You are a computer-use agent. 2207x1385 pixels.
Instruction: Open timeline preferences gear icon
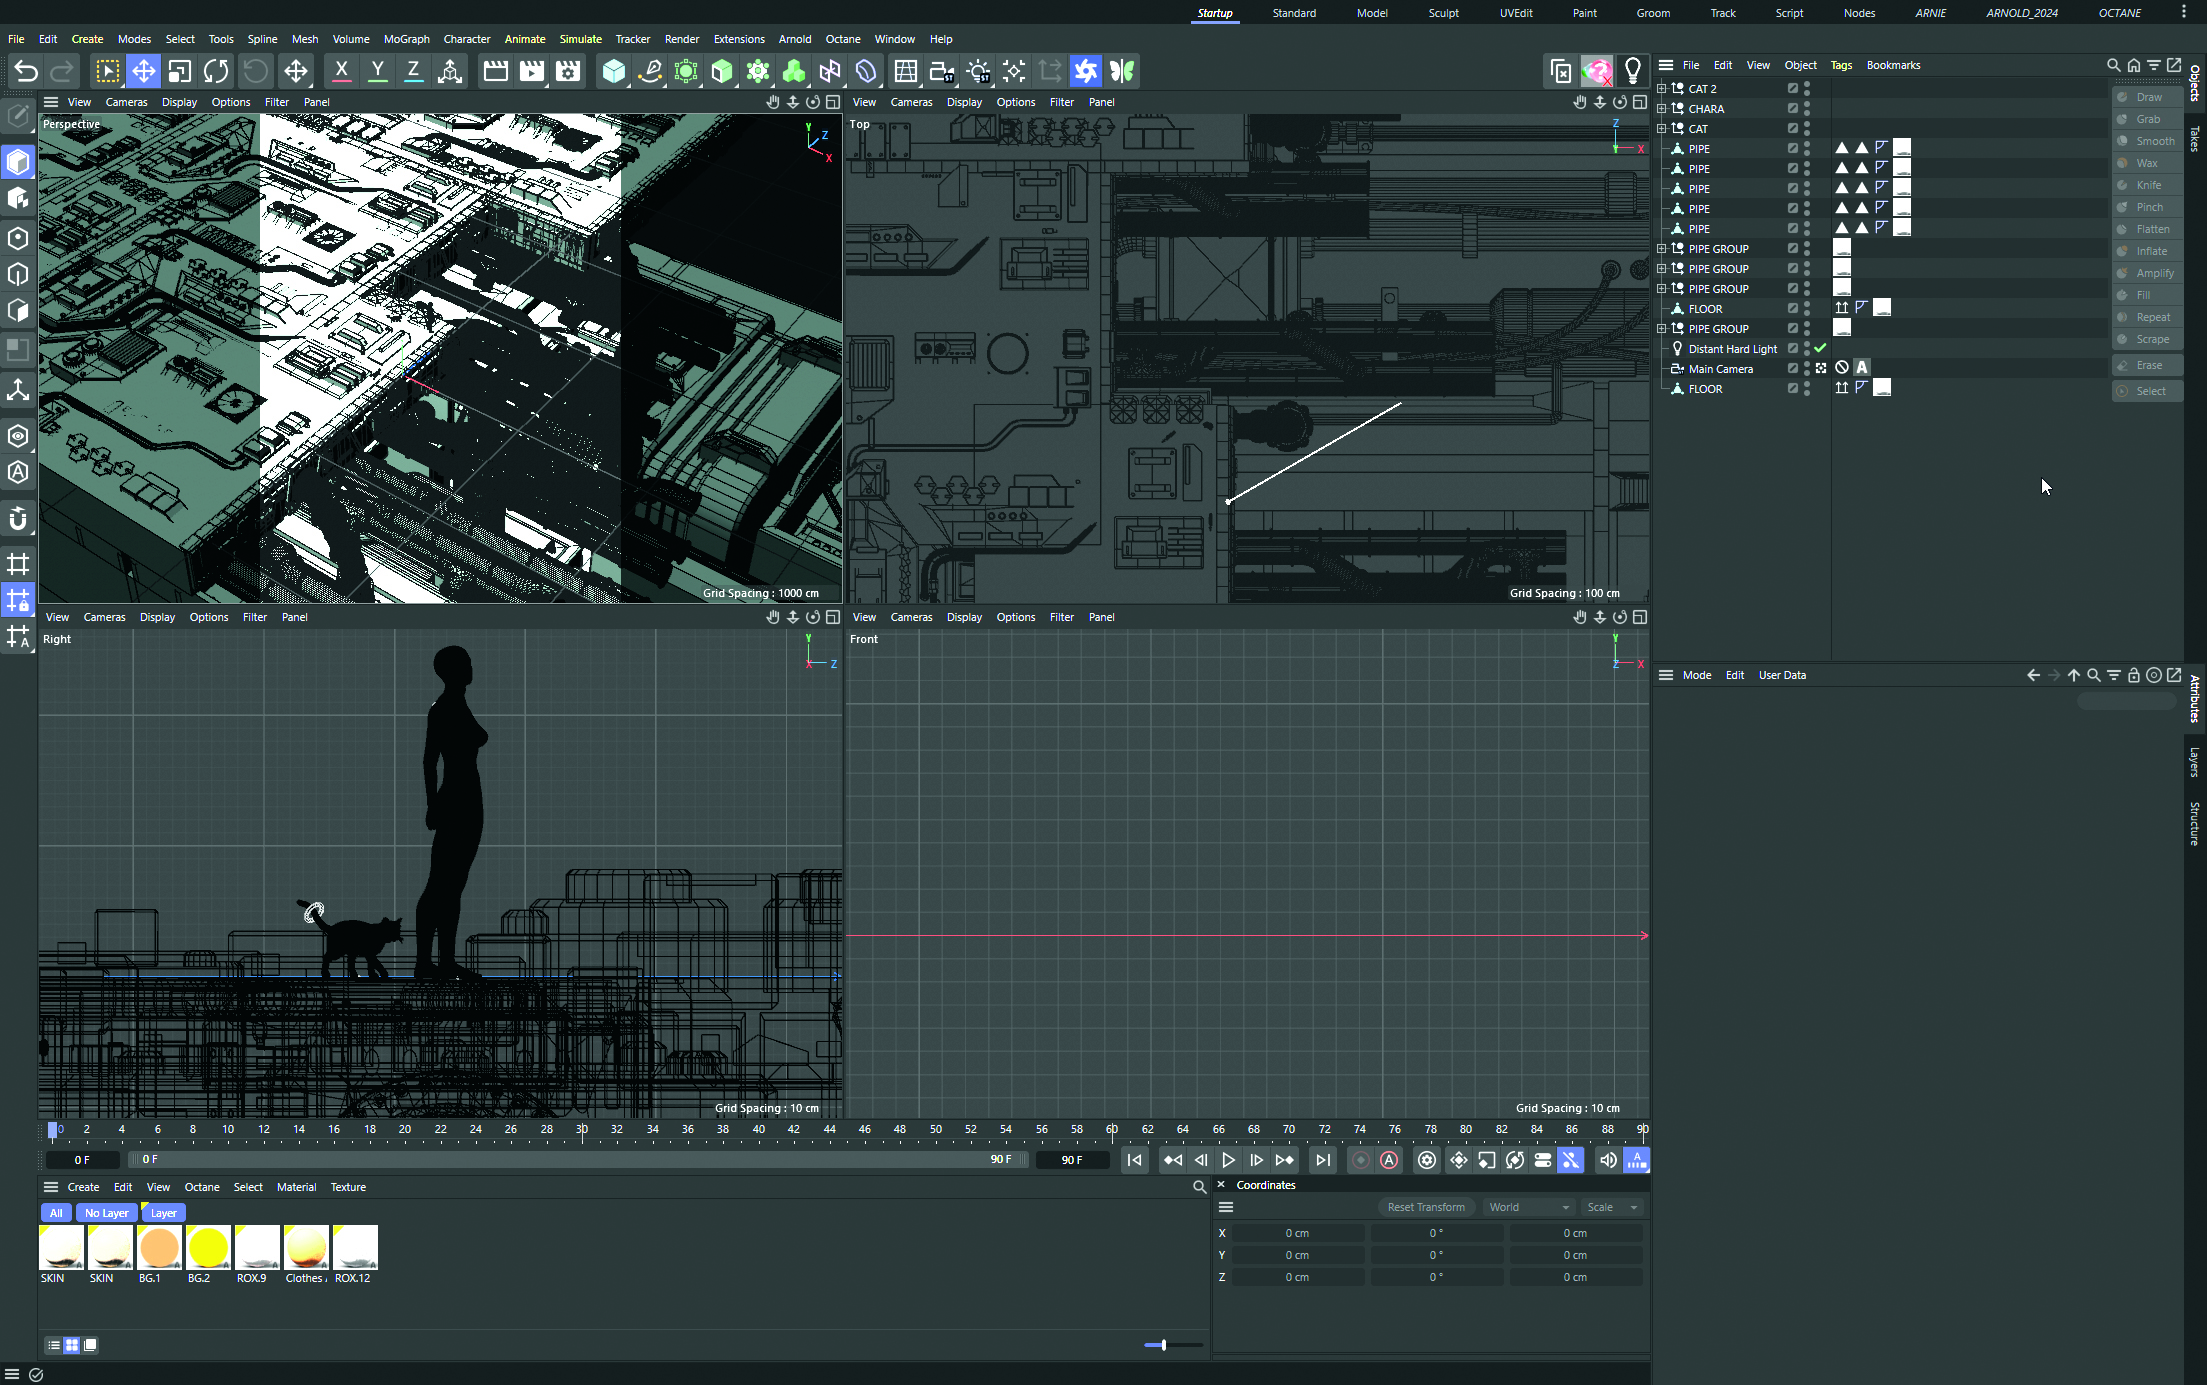[x=1427, y=1160]
